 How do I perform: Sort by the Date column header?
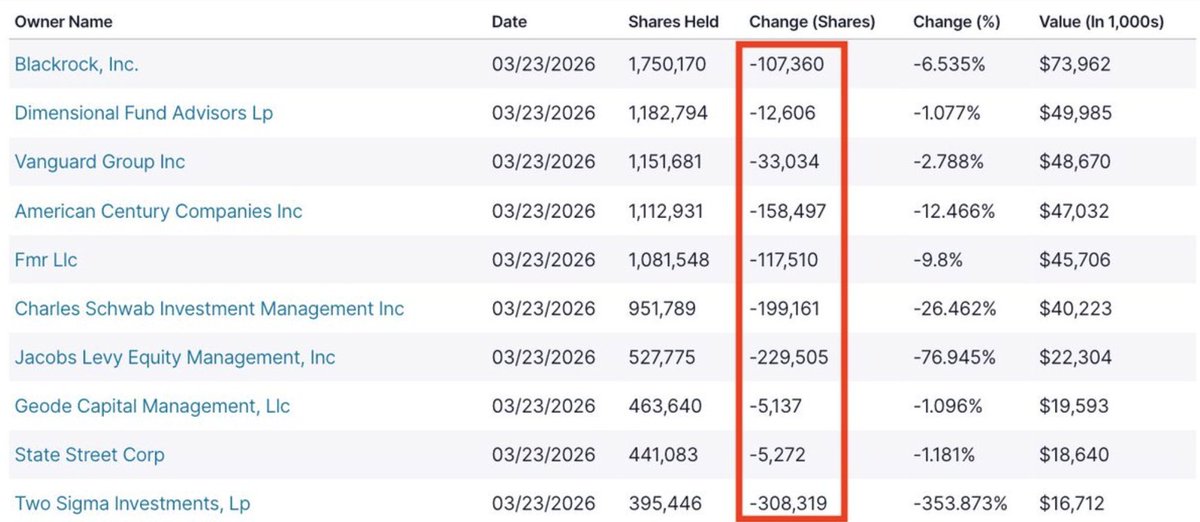coord(509,21)
